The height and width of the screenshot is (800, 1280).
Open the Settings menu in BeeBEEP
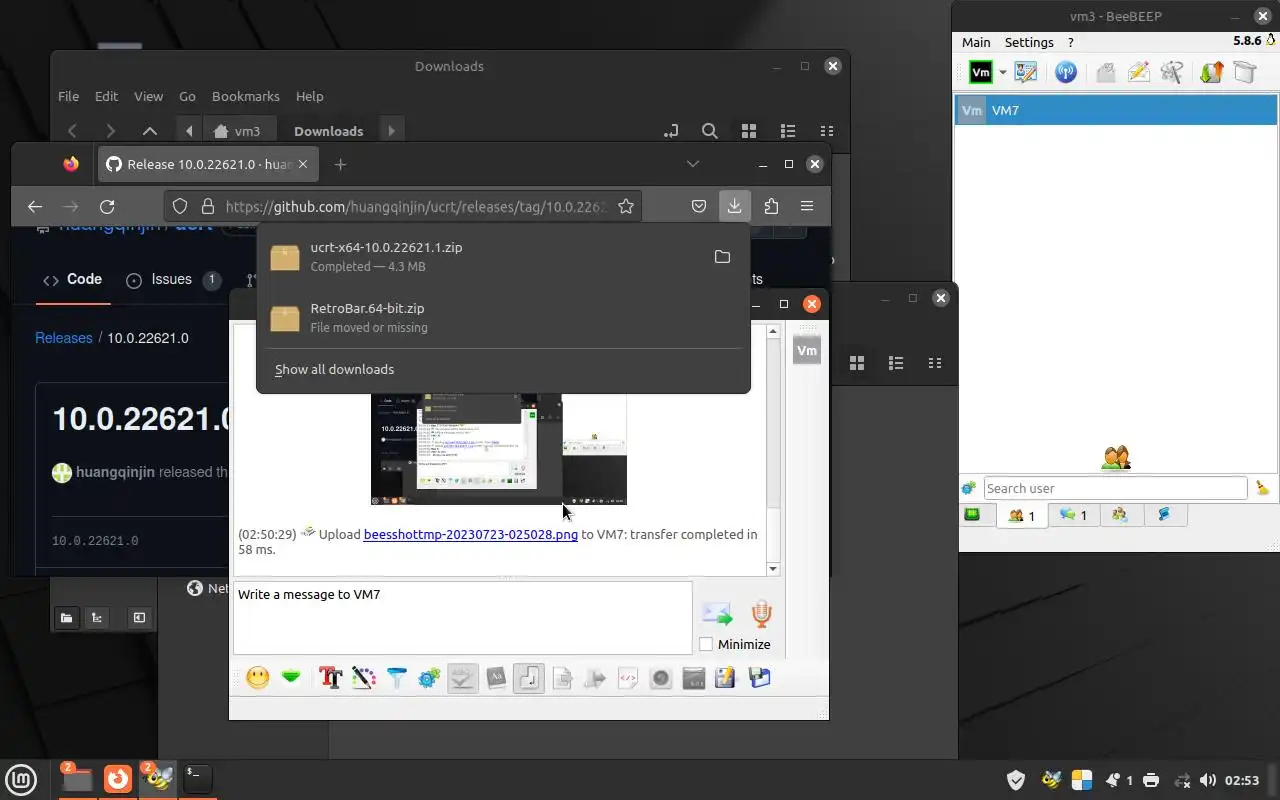pos(1029,42)
